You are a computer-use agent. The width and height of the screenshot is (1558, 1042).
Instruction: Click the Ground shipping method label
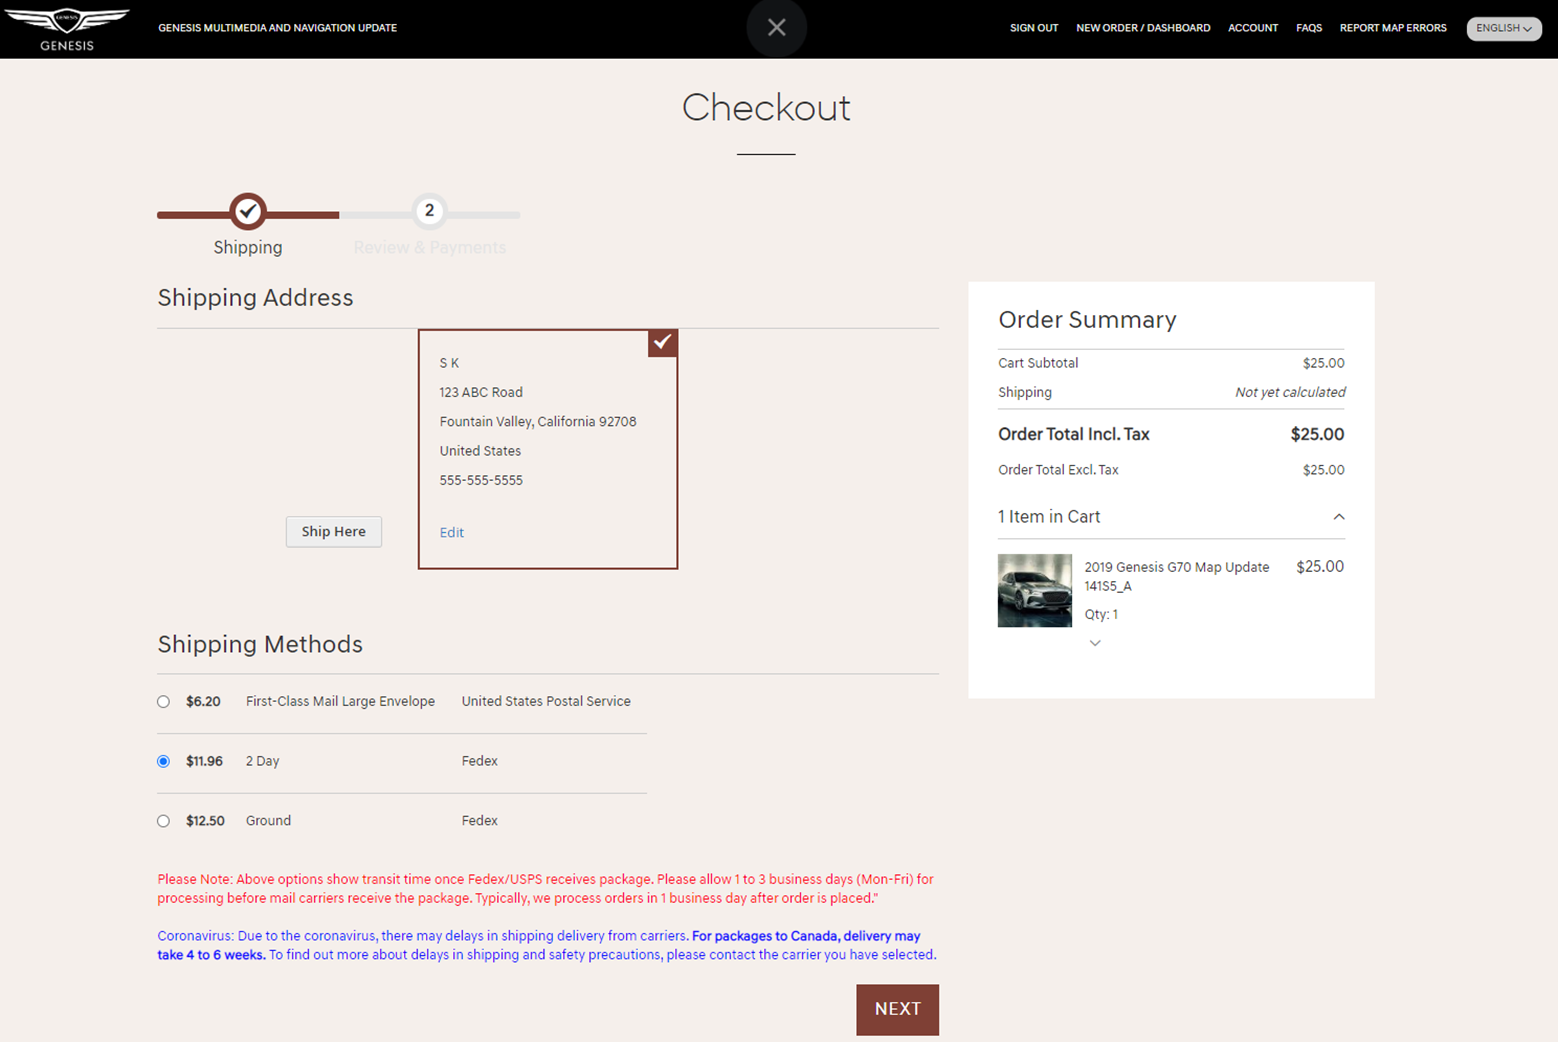[x=268, y=821]
